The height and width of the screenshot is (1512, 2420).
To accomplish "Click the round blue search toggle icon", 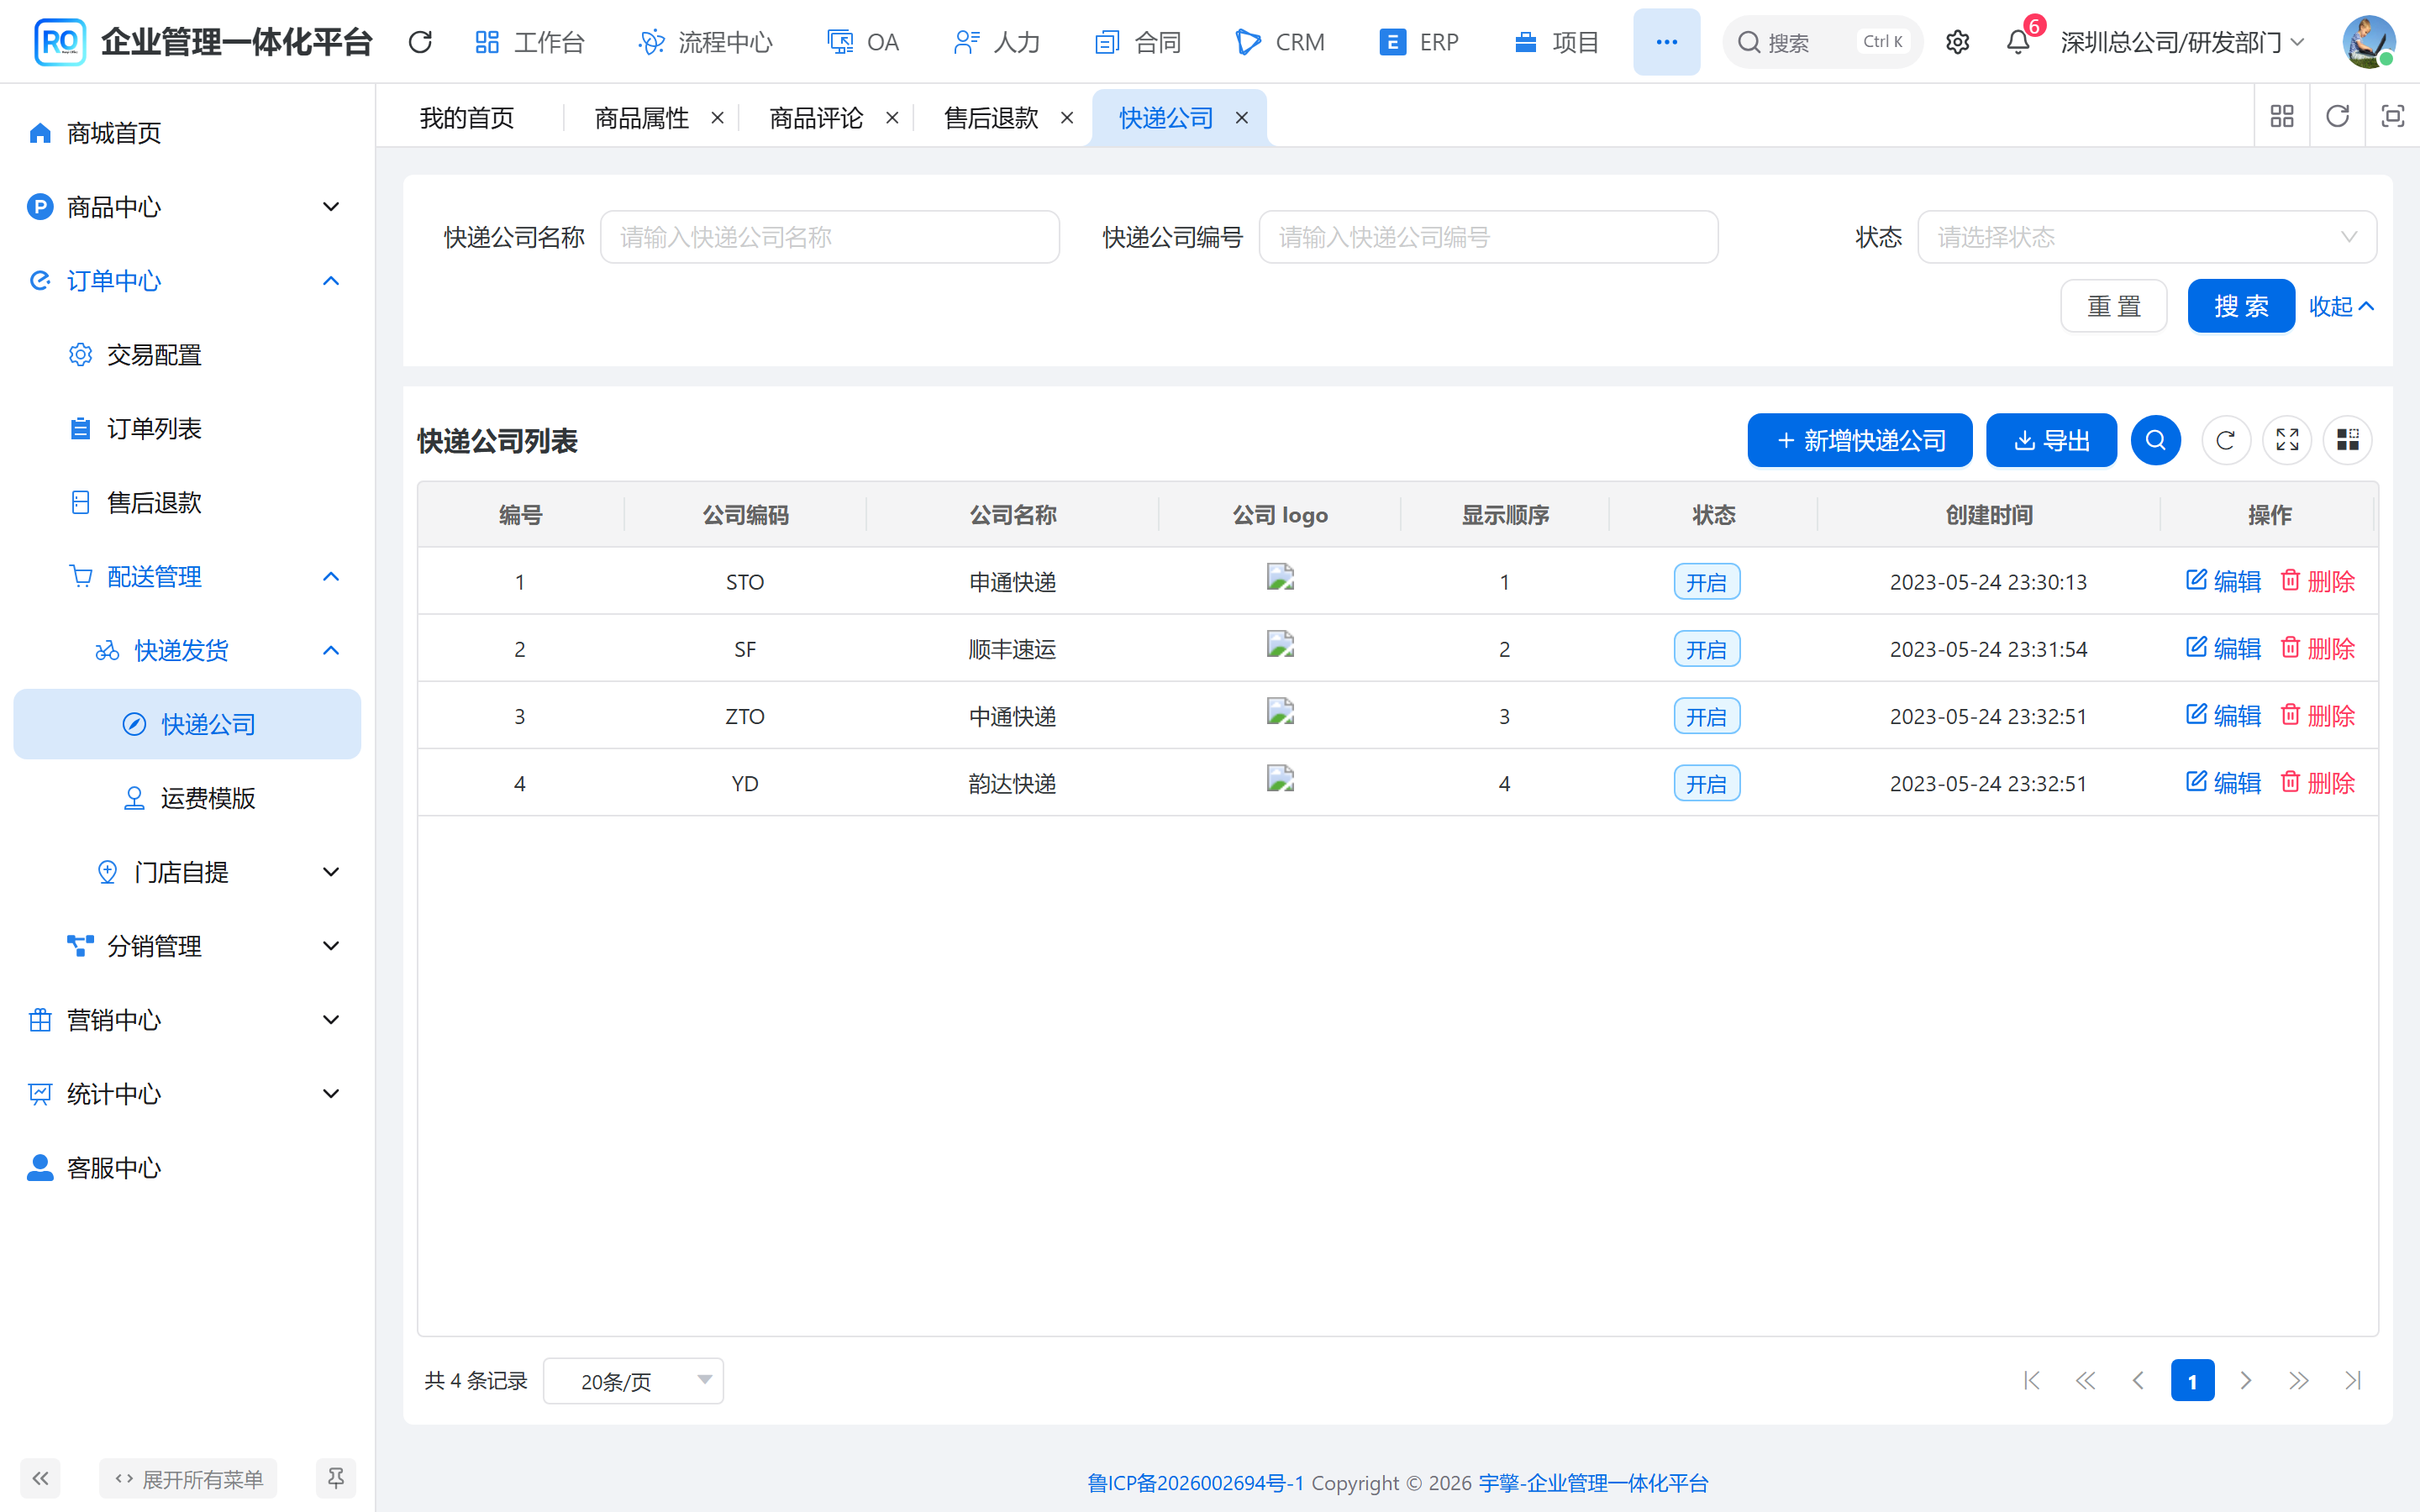I will tap(2155, 440).
